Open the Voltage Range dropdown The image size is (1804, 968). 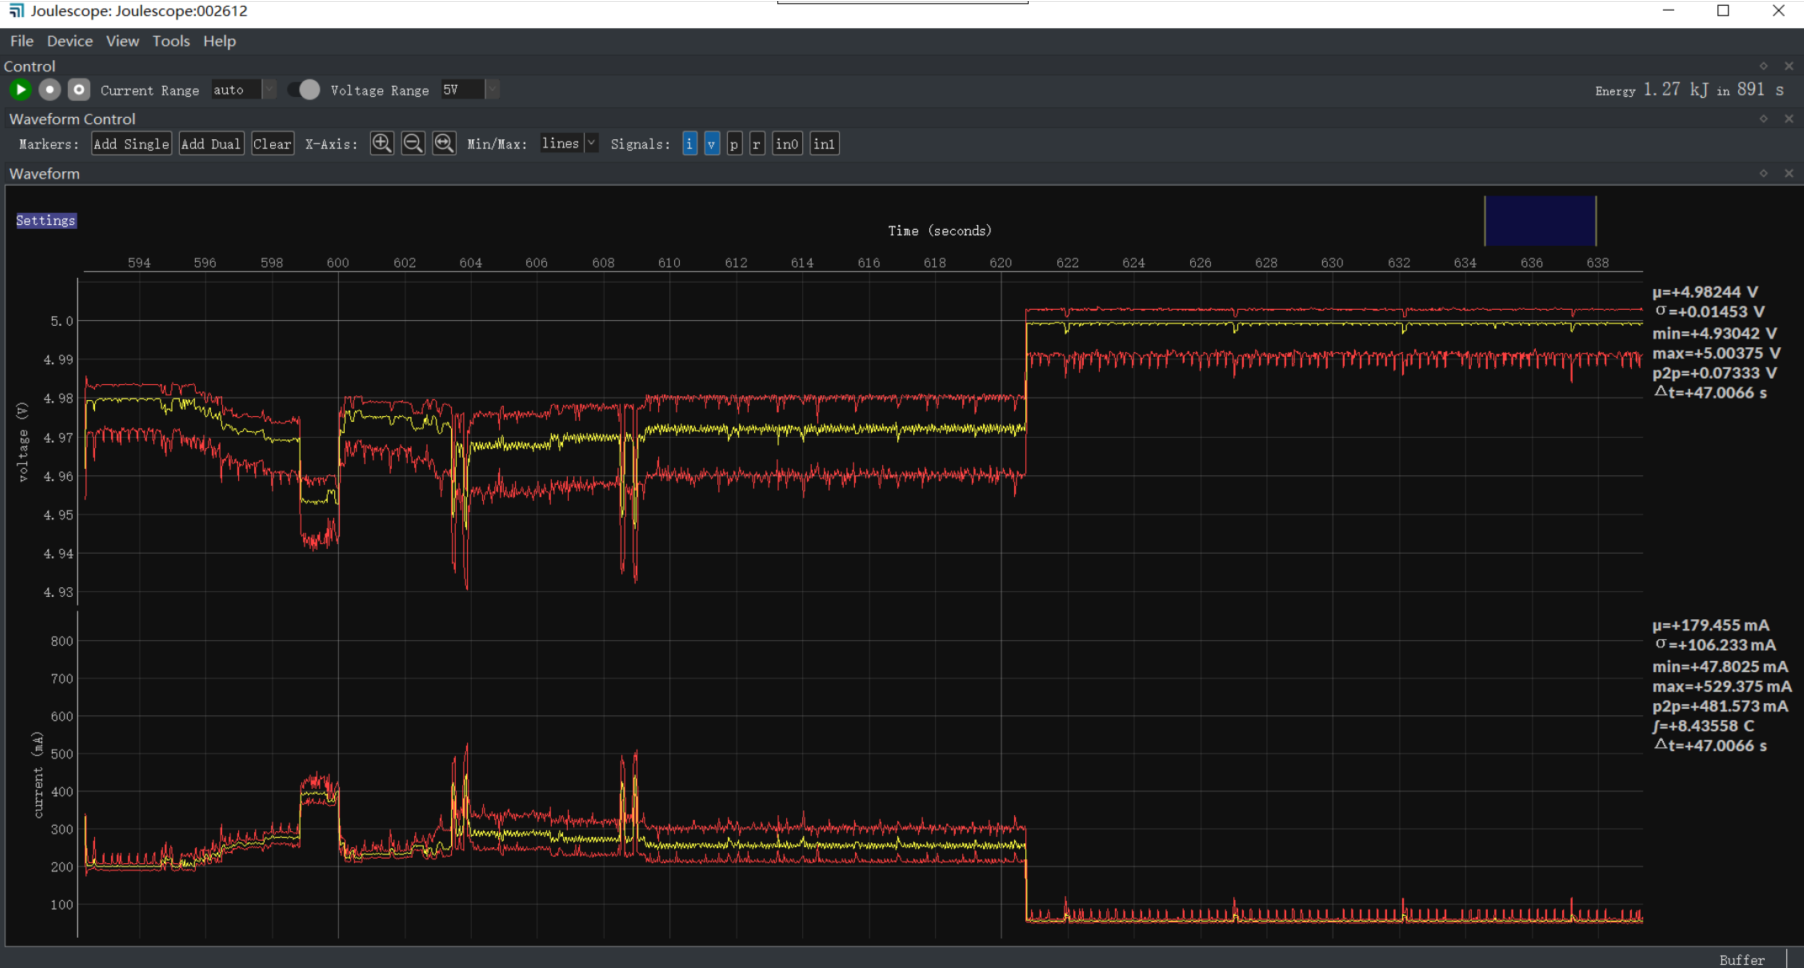pyautogui.click(x=469, y=90)
